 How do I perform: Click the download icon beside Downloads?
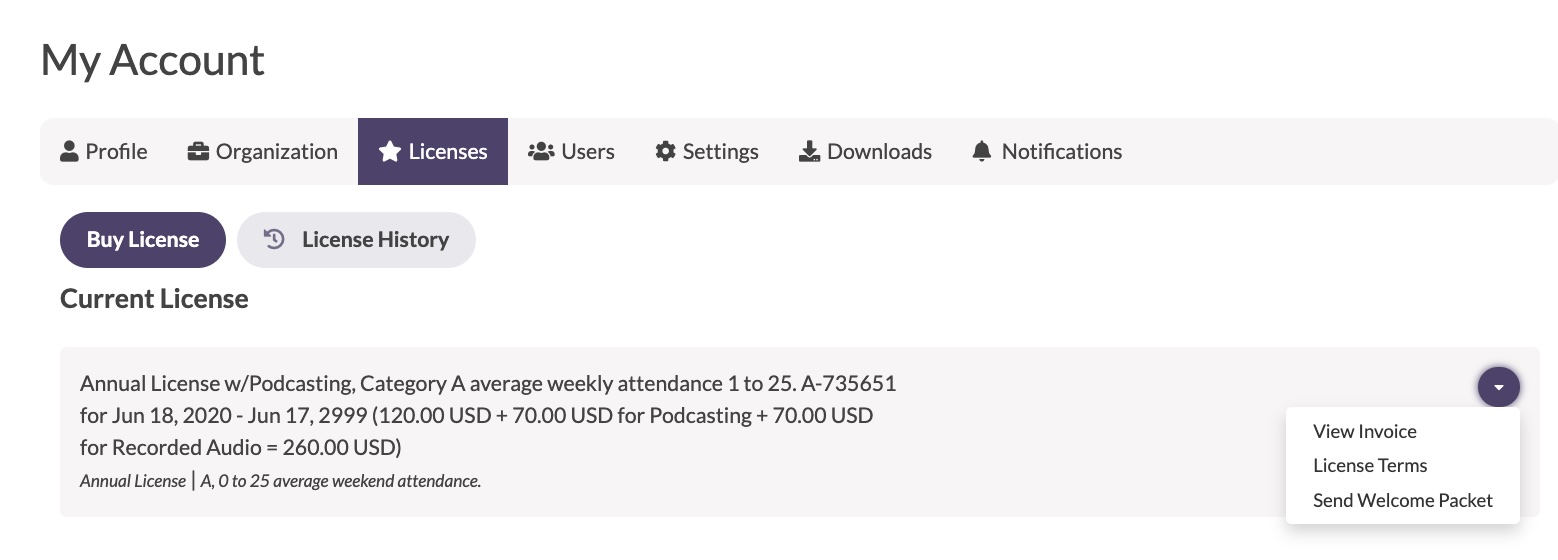pos(809,151)
